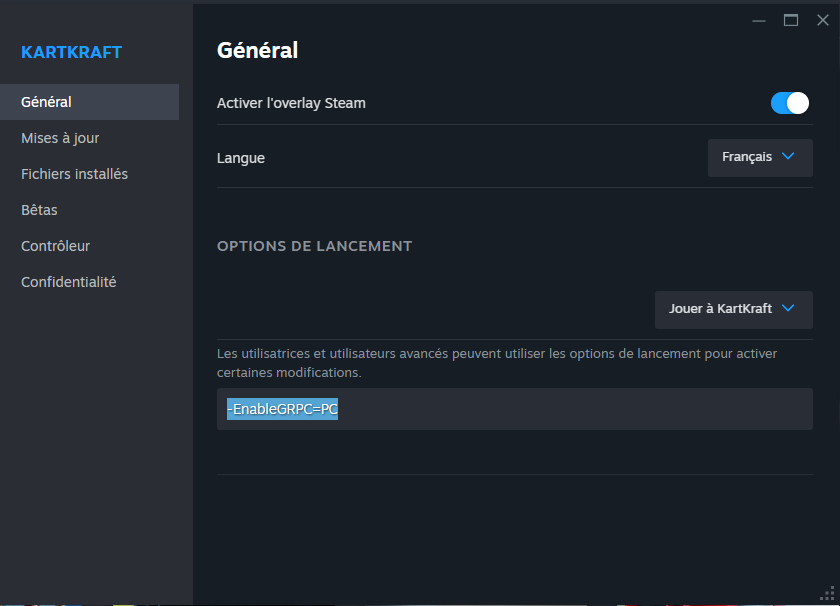This screenshot has height=606, width=840.
Task: Click the launch options description text
Action: (497, 363)
